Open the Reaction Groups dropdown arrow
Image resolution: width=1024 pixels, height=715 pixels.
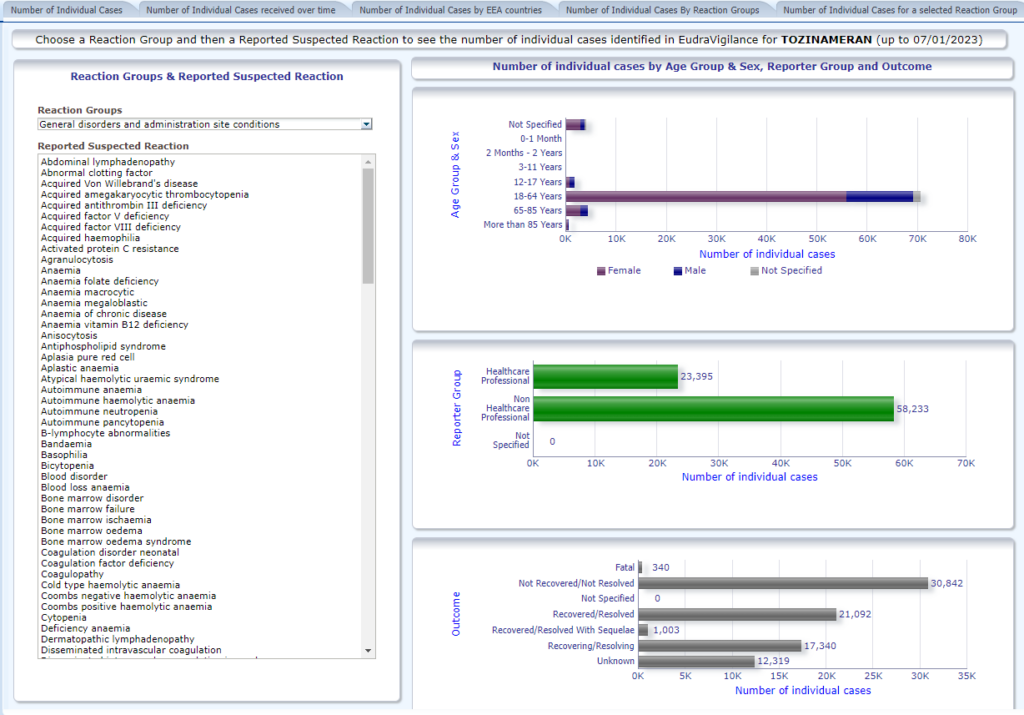tap(366, 124)
